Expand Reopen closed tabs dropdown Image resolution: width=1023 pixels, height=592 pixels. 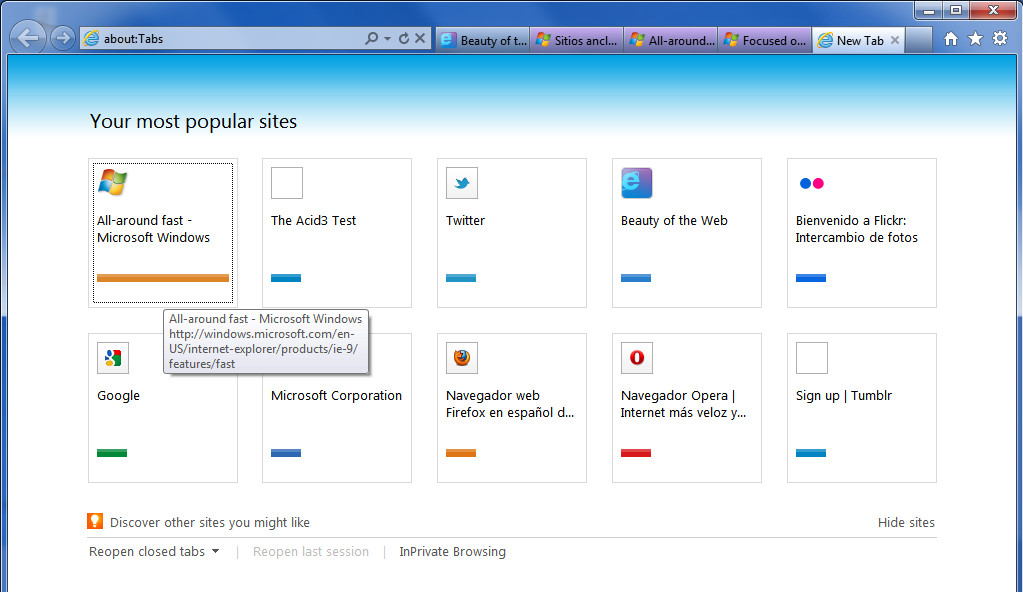click(154, 552)
